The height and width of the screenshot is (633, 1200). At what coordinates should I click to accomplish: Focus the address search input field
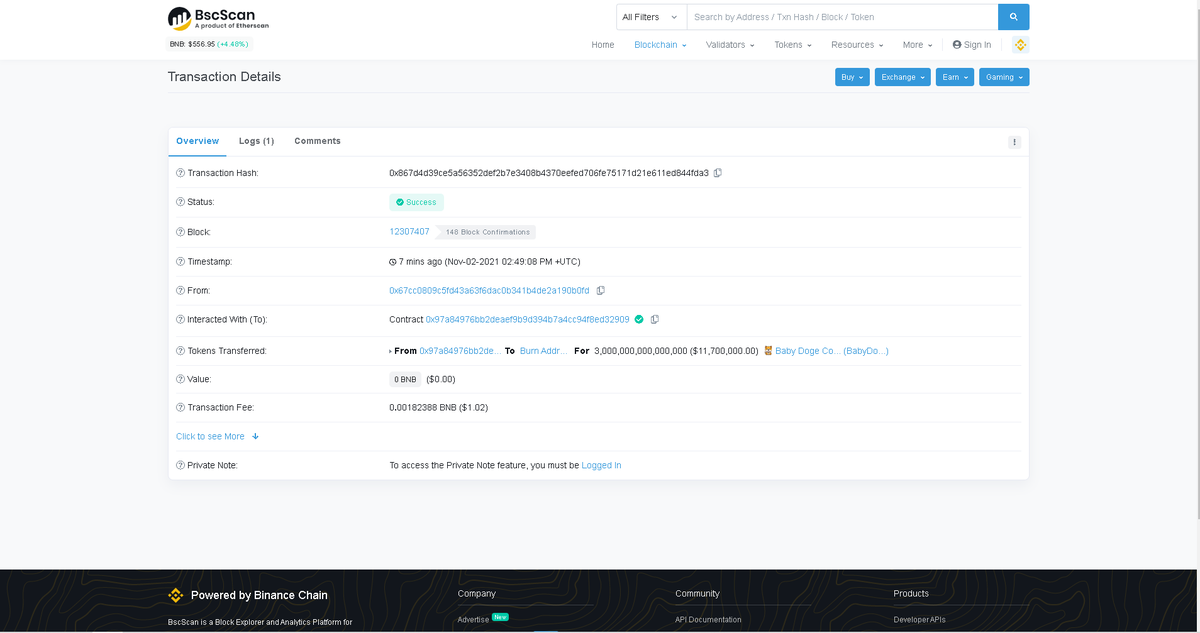click(842, 17)
